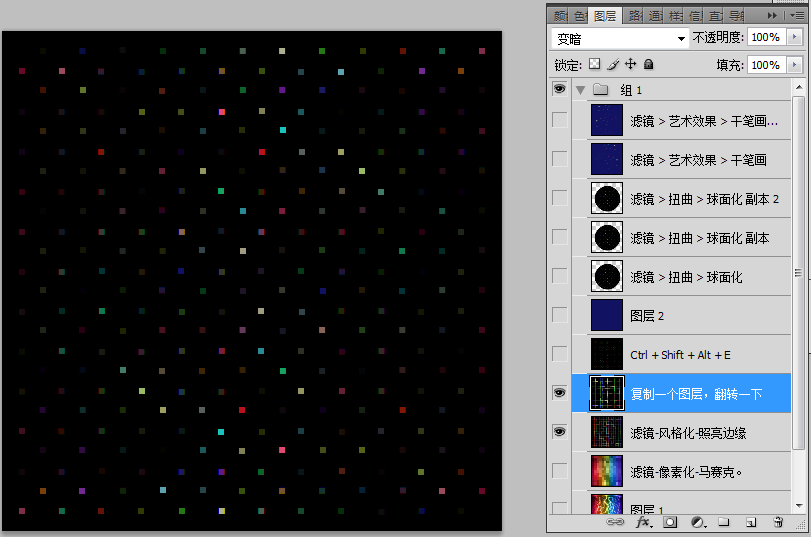Click the delete layer trash icon
This screenshot has width=811, height=537.
(x=778, y=522)
